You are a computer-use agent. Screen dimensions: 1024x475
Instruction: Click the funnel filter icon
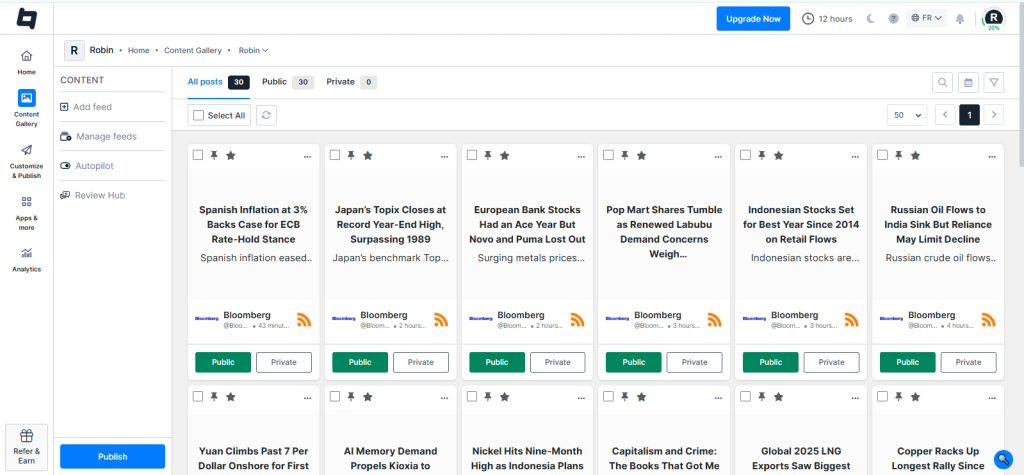tap(994, 82)
